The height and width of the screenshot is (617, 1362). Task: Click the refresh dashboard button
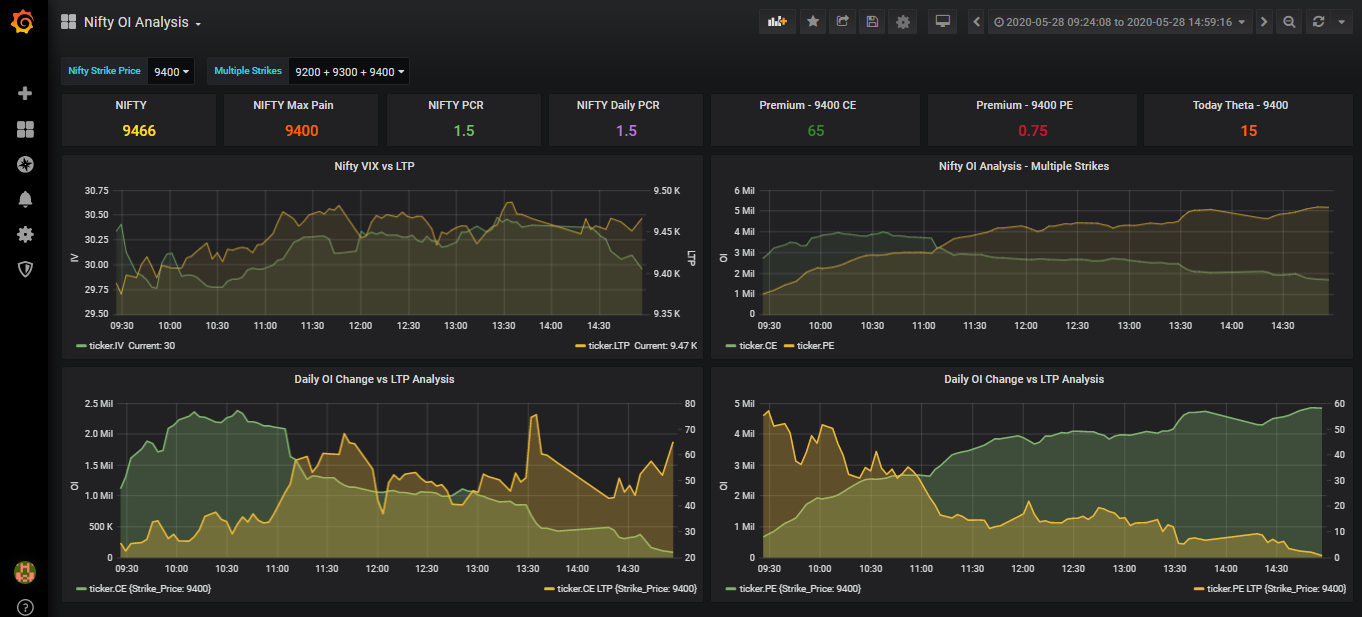(x=1318, y=21)
